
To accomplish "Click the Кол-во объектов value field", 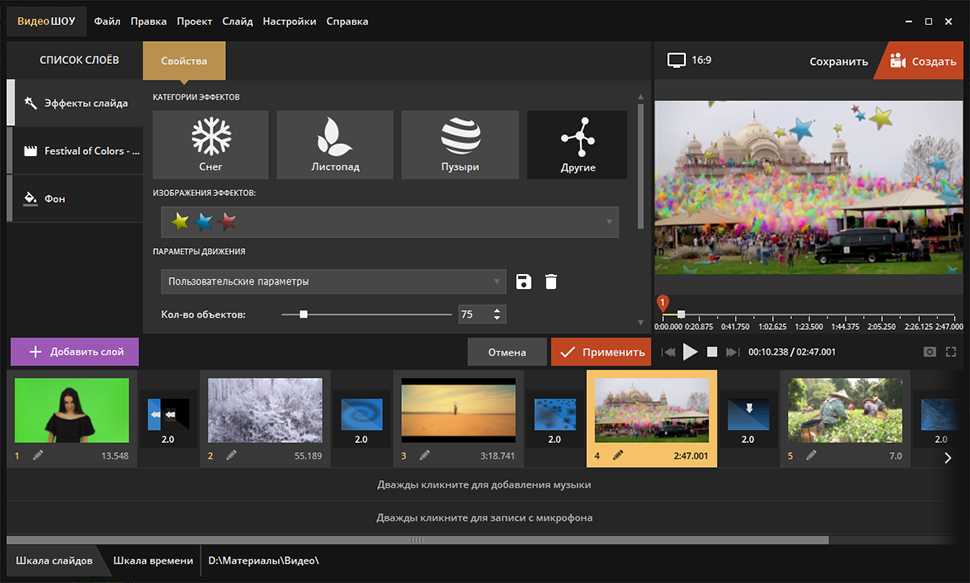I will coord(474,314).
